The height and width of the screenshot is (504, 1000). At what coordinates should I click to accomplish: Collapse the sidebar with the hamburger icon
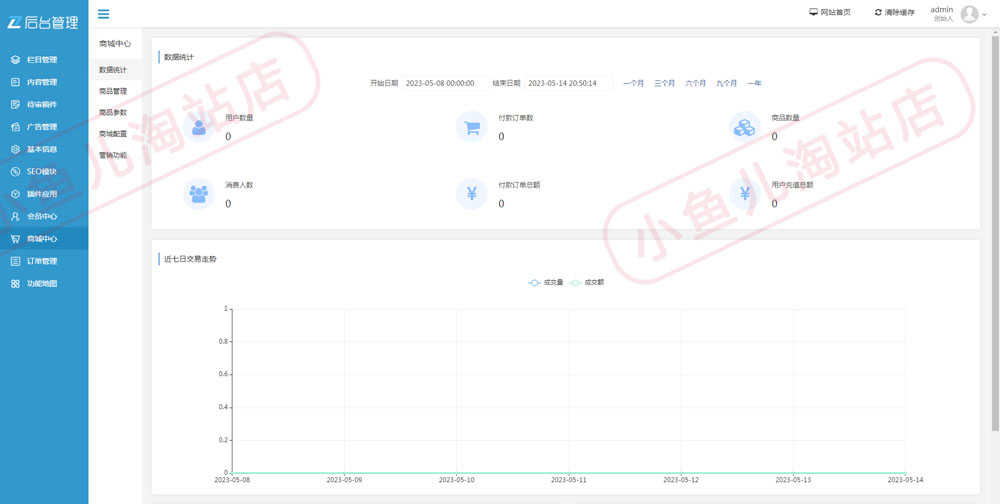[103, 14]
